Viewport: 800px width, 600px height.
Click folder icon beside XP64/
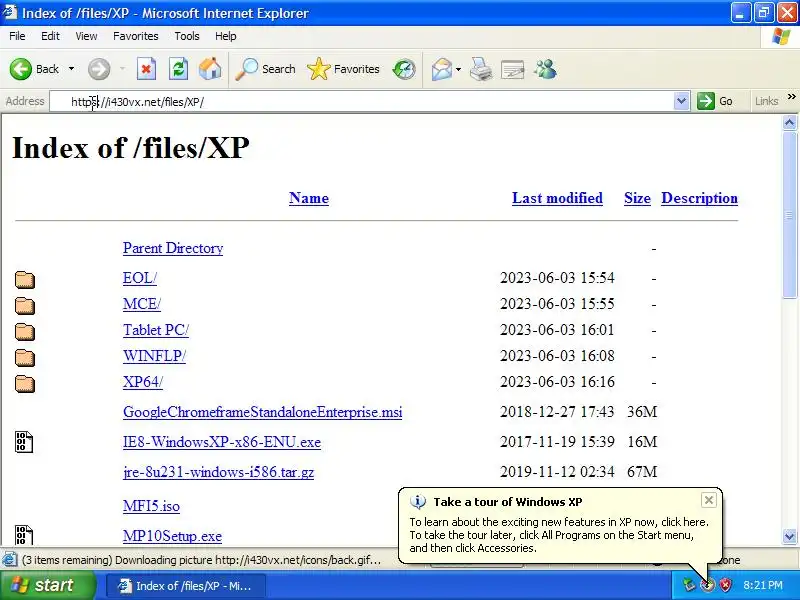coord(24,384)
